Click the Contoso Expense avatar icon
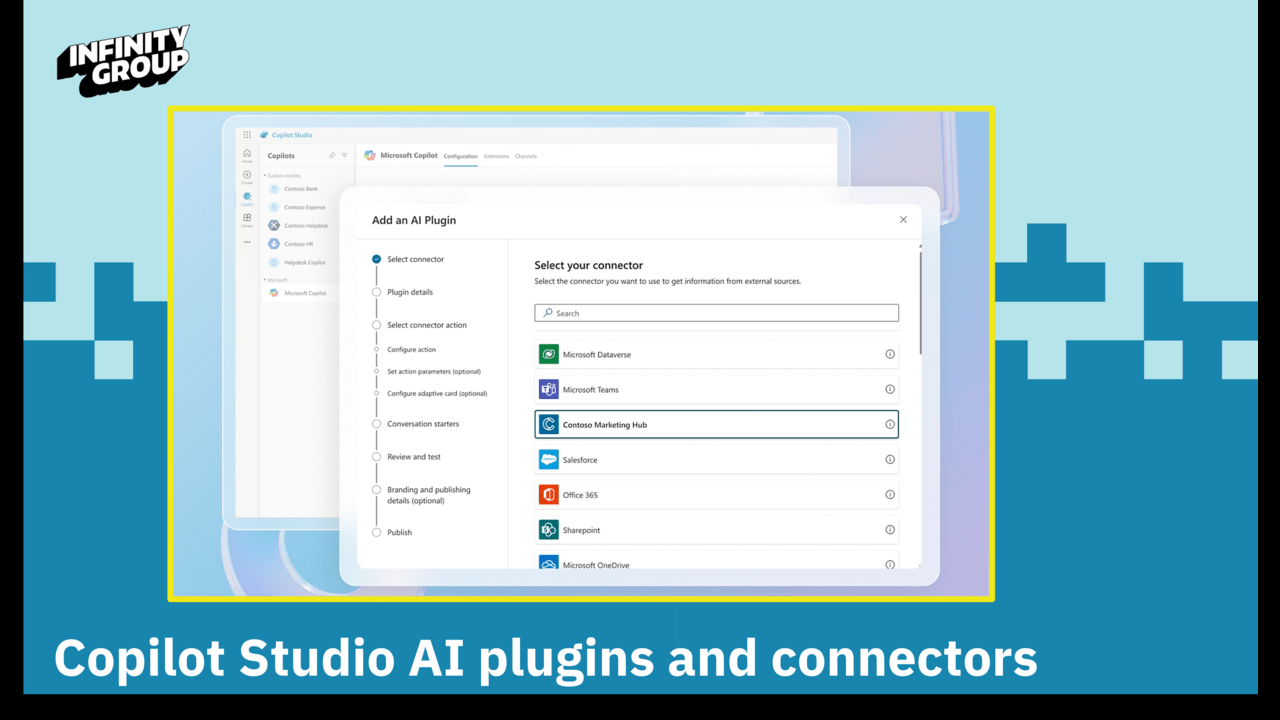Screen dimensions: 1280x720 tap(274, 207)
